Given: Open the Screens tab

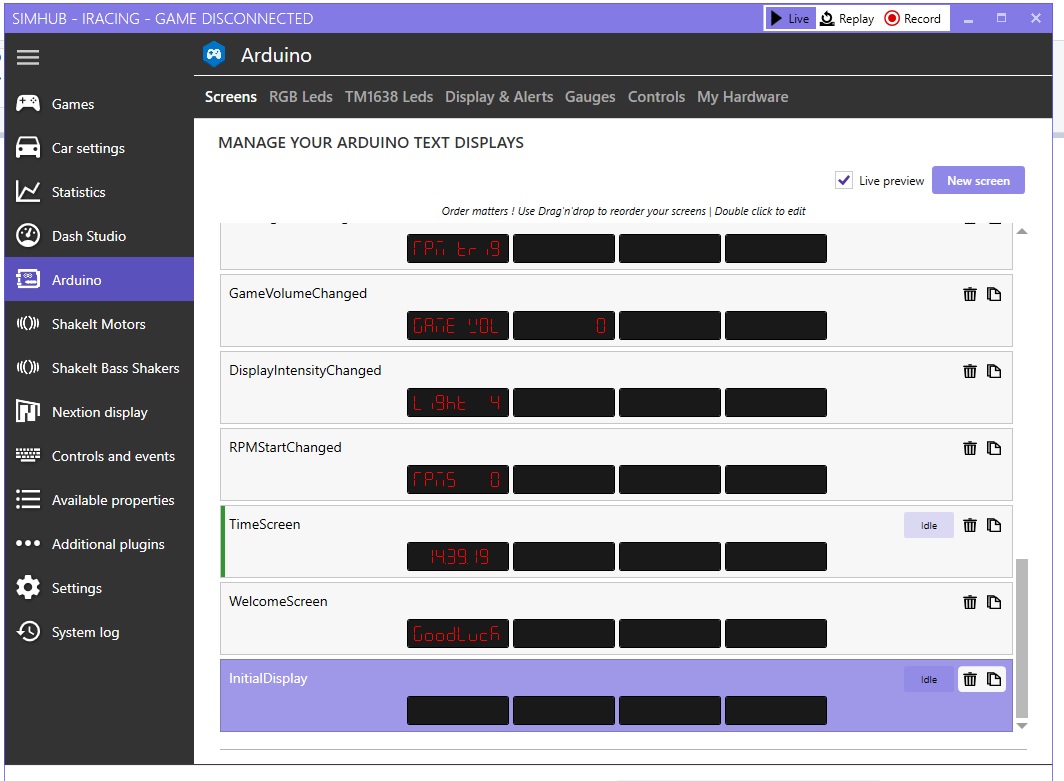Looking at the screenshot, I should pyautogui.click(x=231, y=96).
